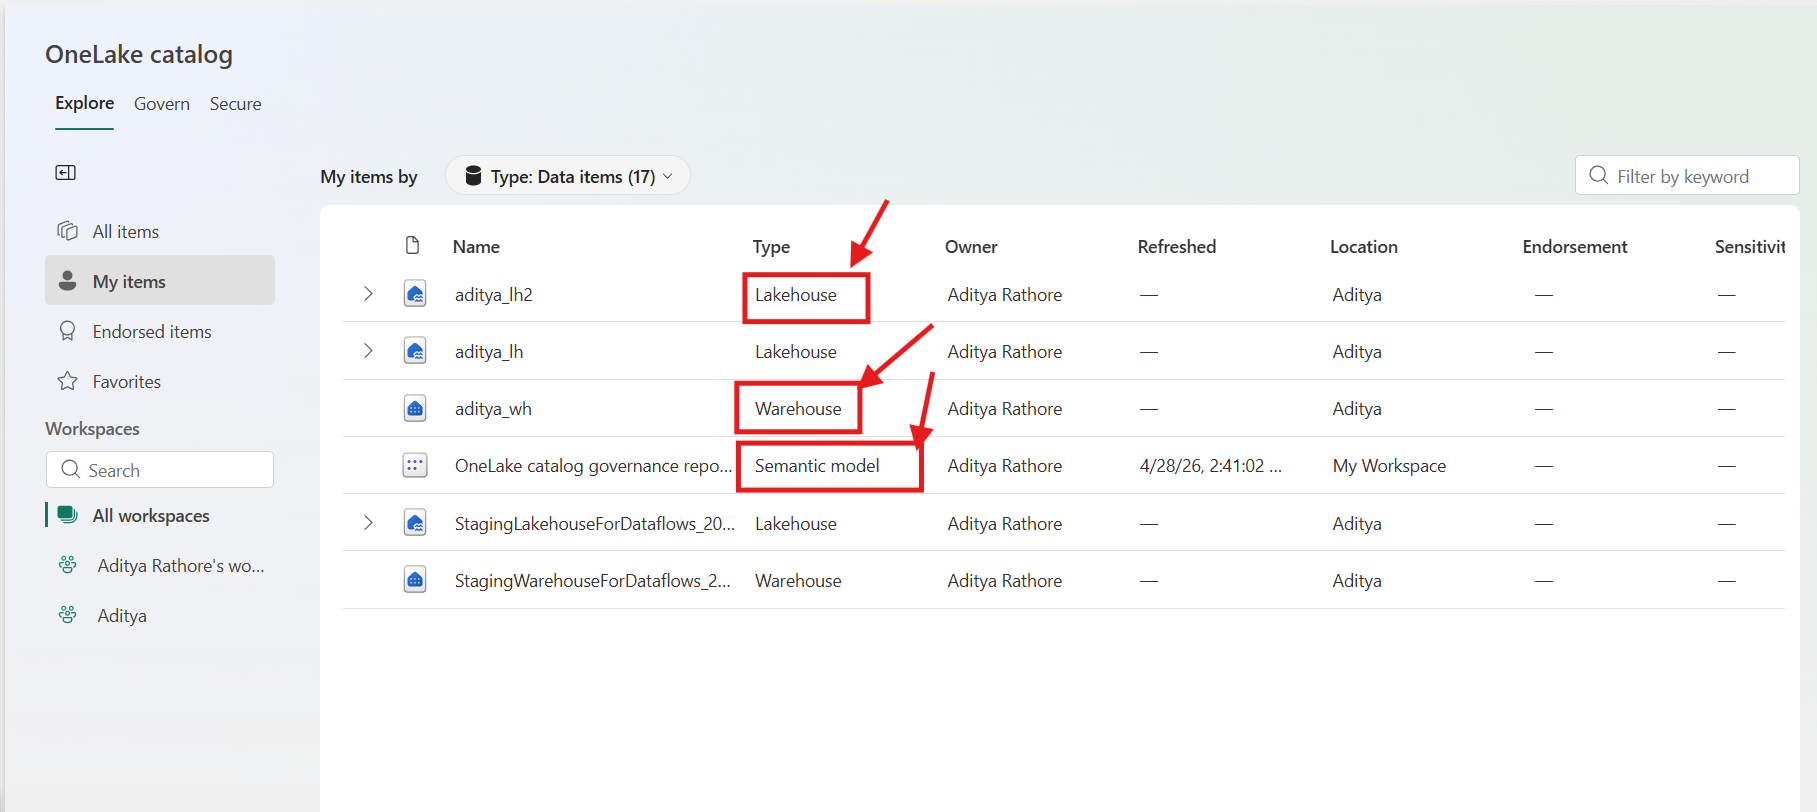This screenshot has height=812, width=1817.
Task: Click the magnifier in workspaces Search box
Action: click(x=70, y=469)
